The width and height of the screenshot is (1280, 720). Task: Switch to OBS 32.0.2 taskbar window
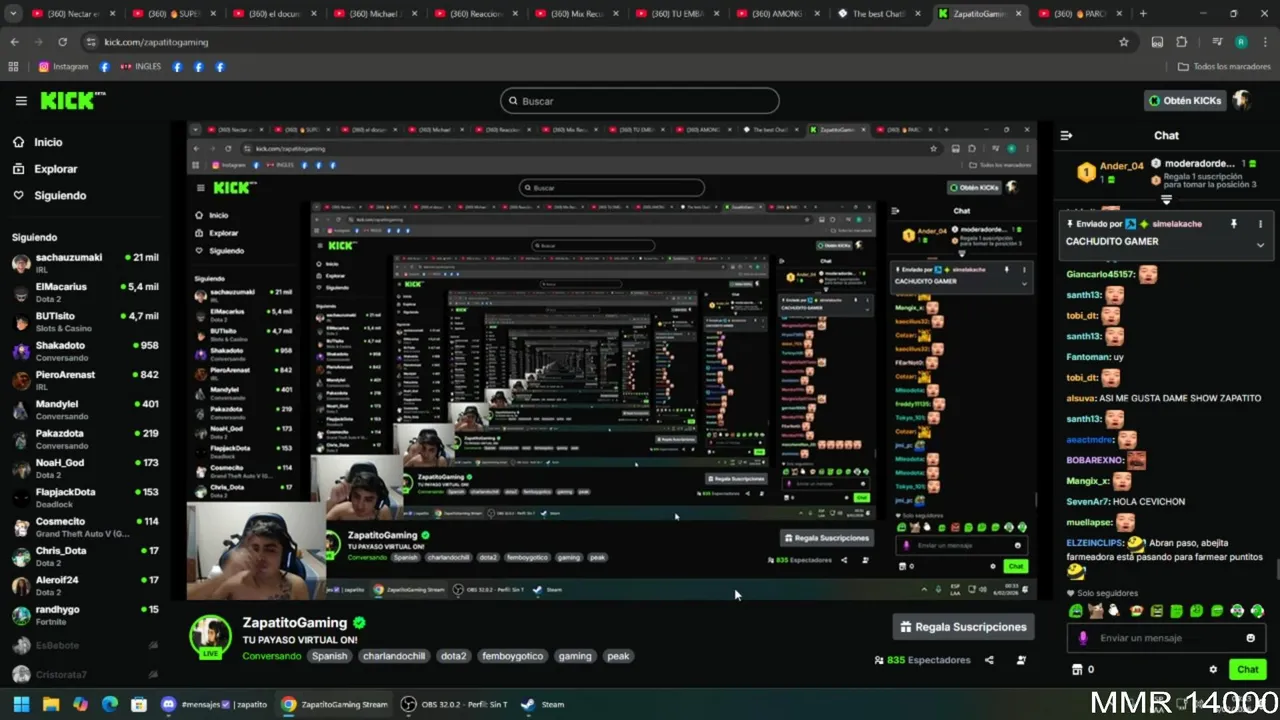[454, 704]
